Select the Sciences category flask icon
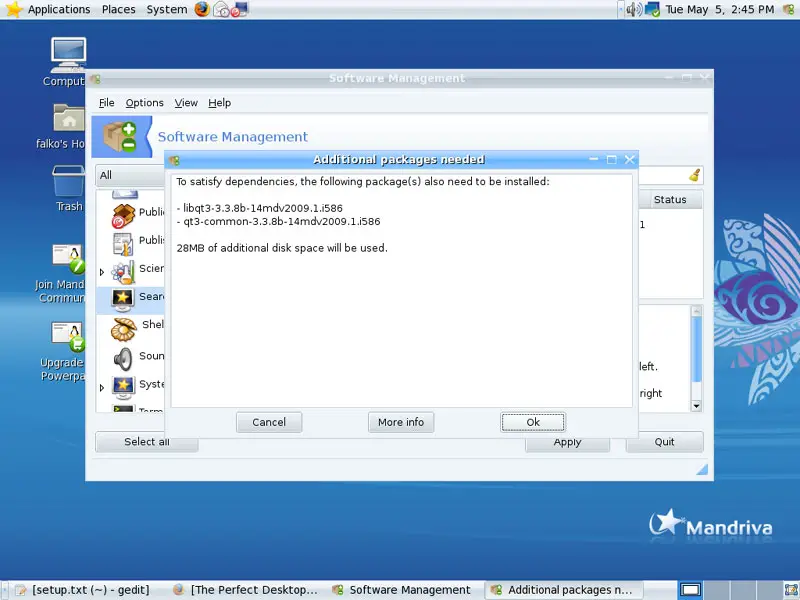 pyautogui.click(x=123, y=272)
